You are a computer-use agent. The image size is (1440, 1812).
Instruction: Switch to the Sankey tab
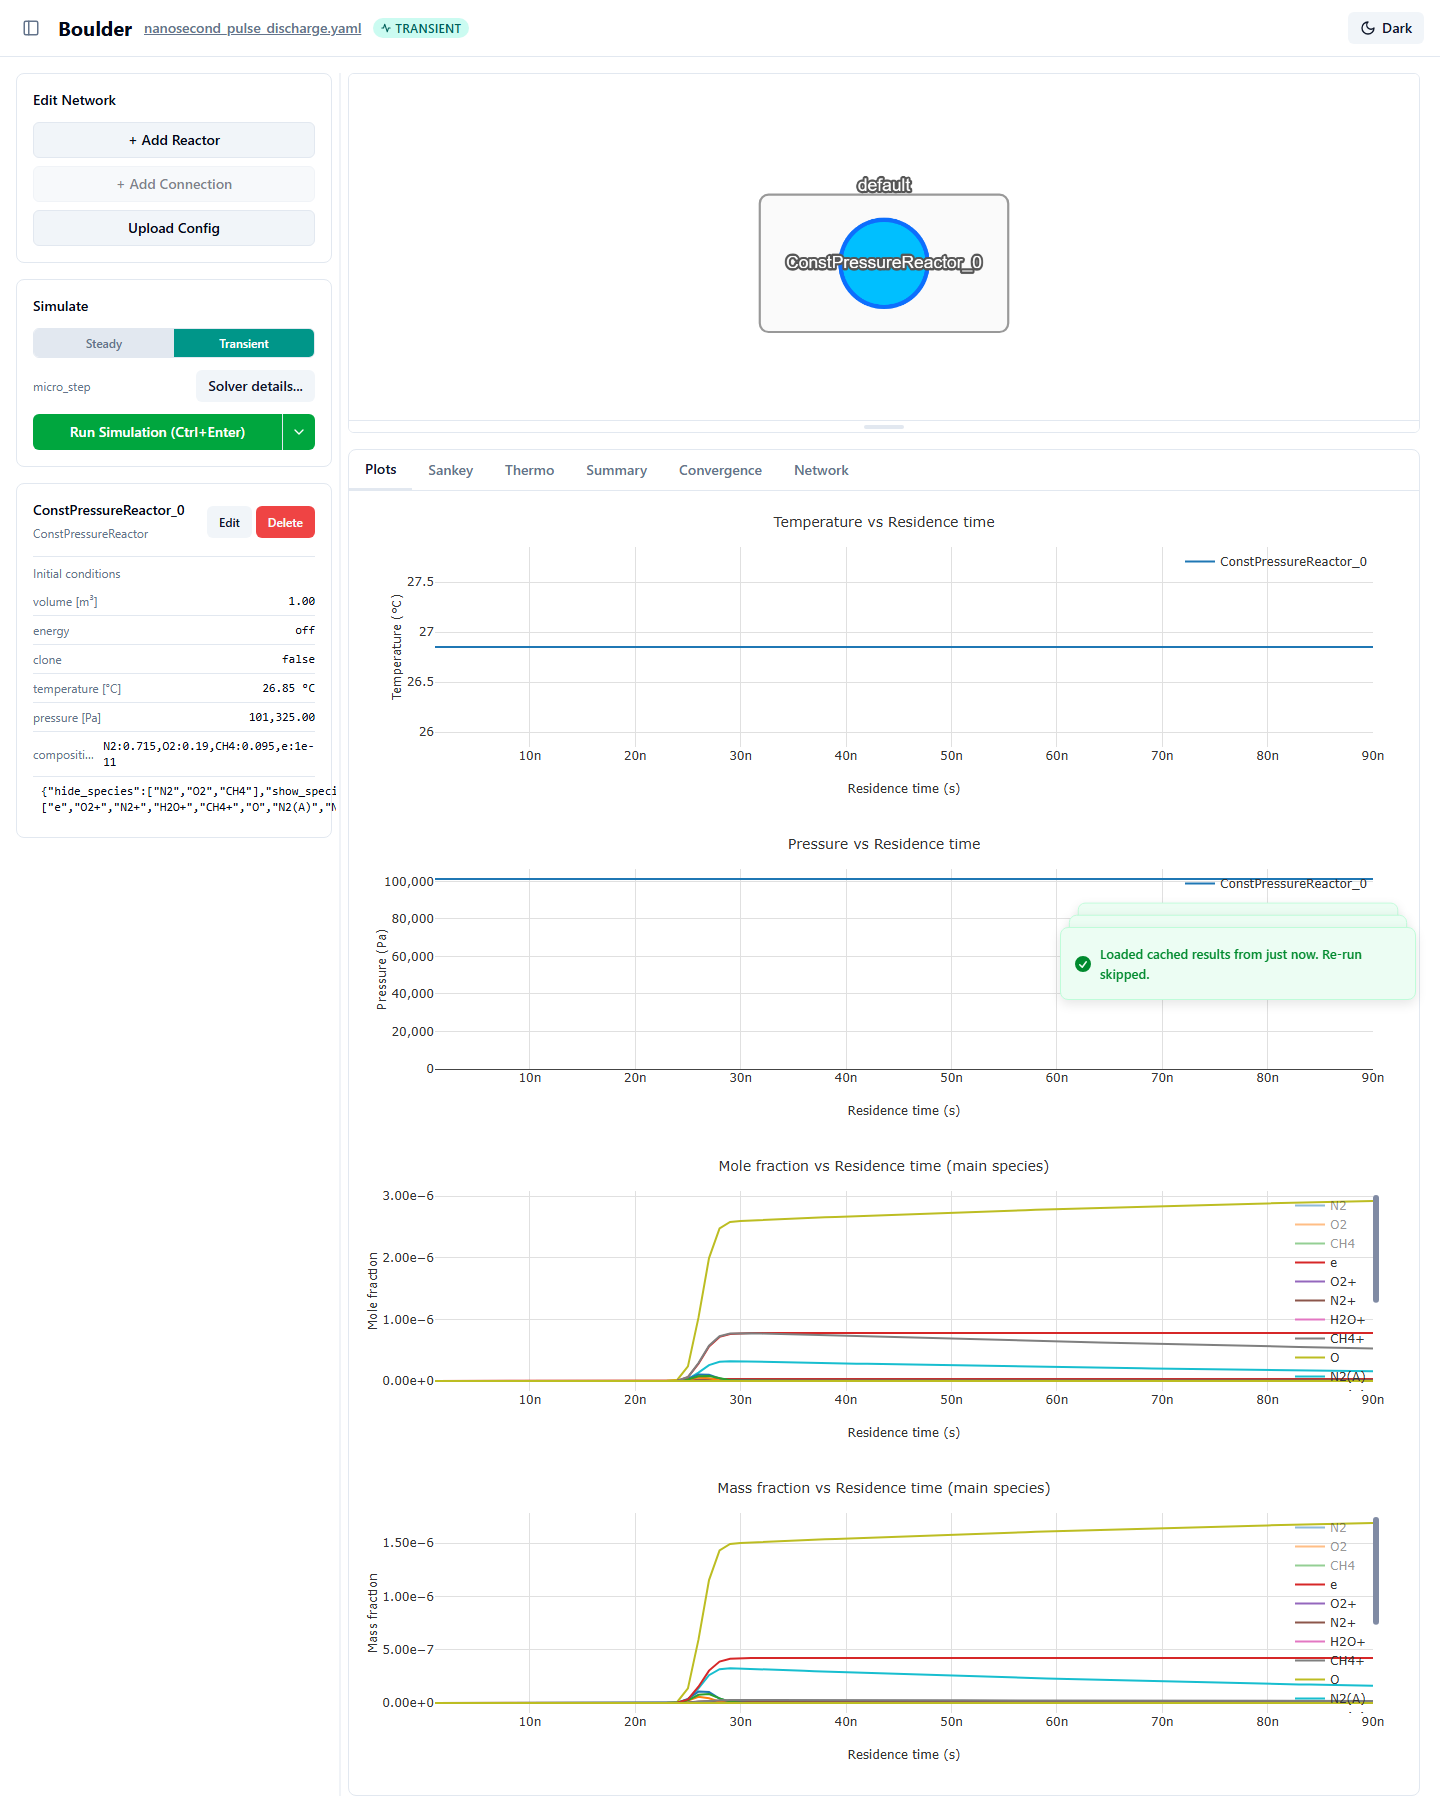click(x=450, y=470)
